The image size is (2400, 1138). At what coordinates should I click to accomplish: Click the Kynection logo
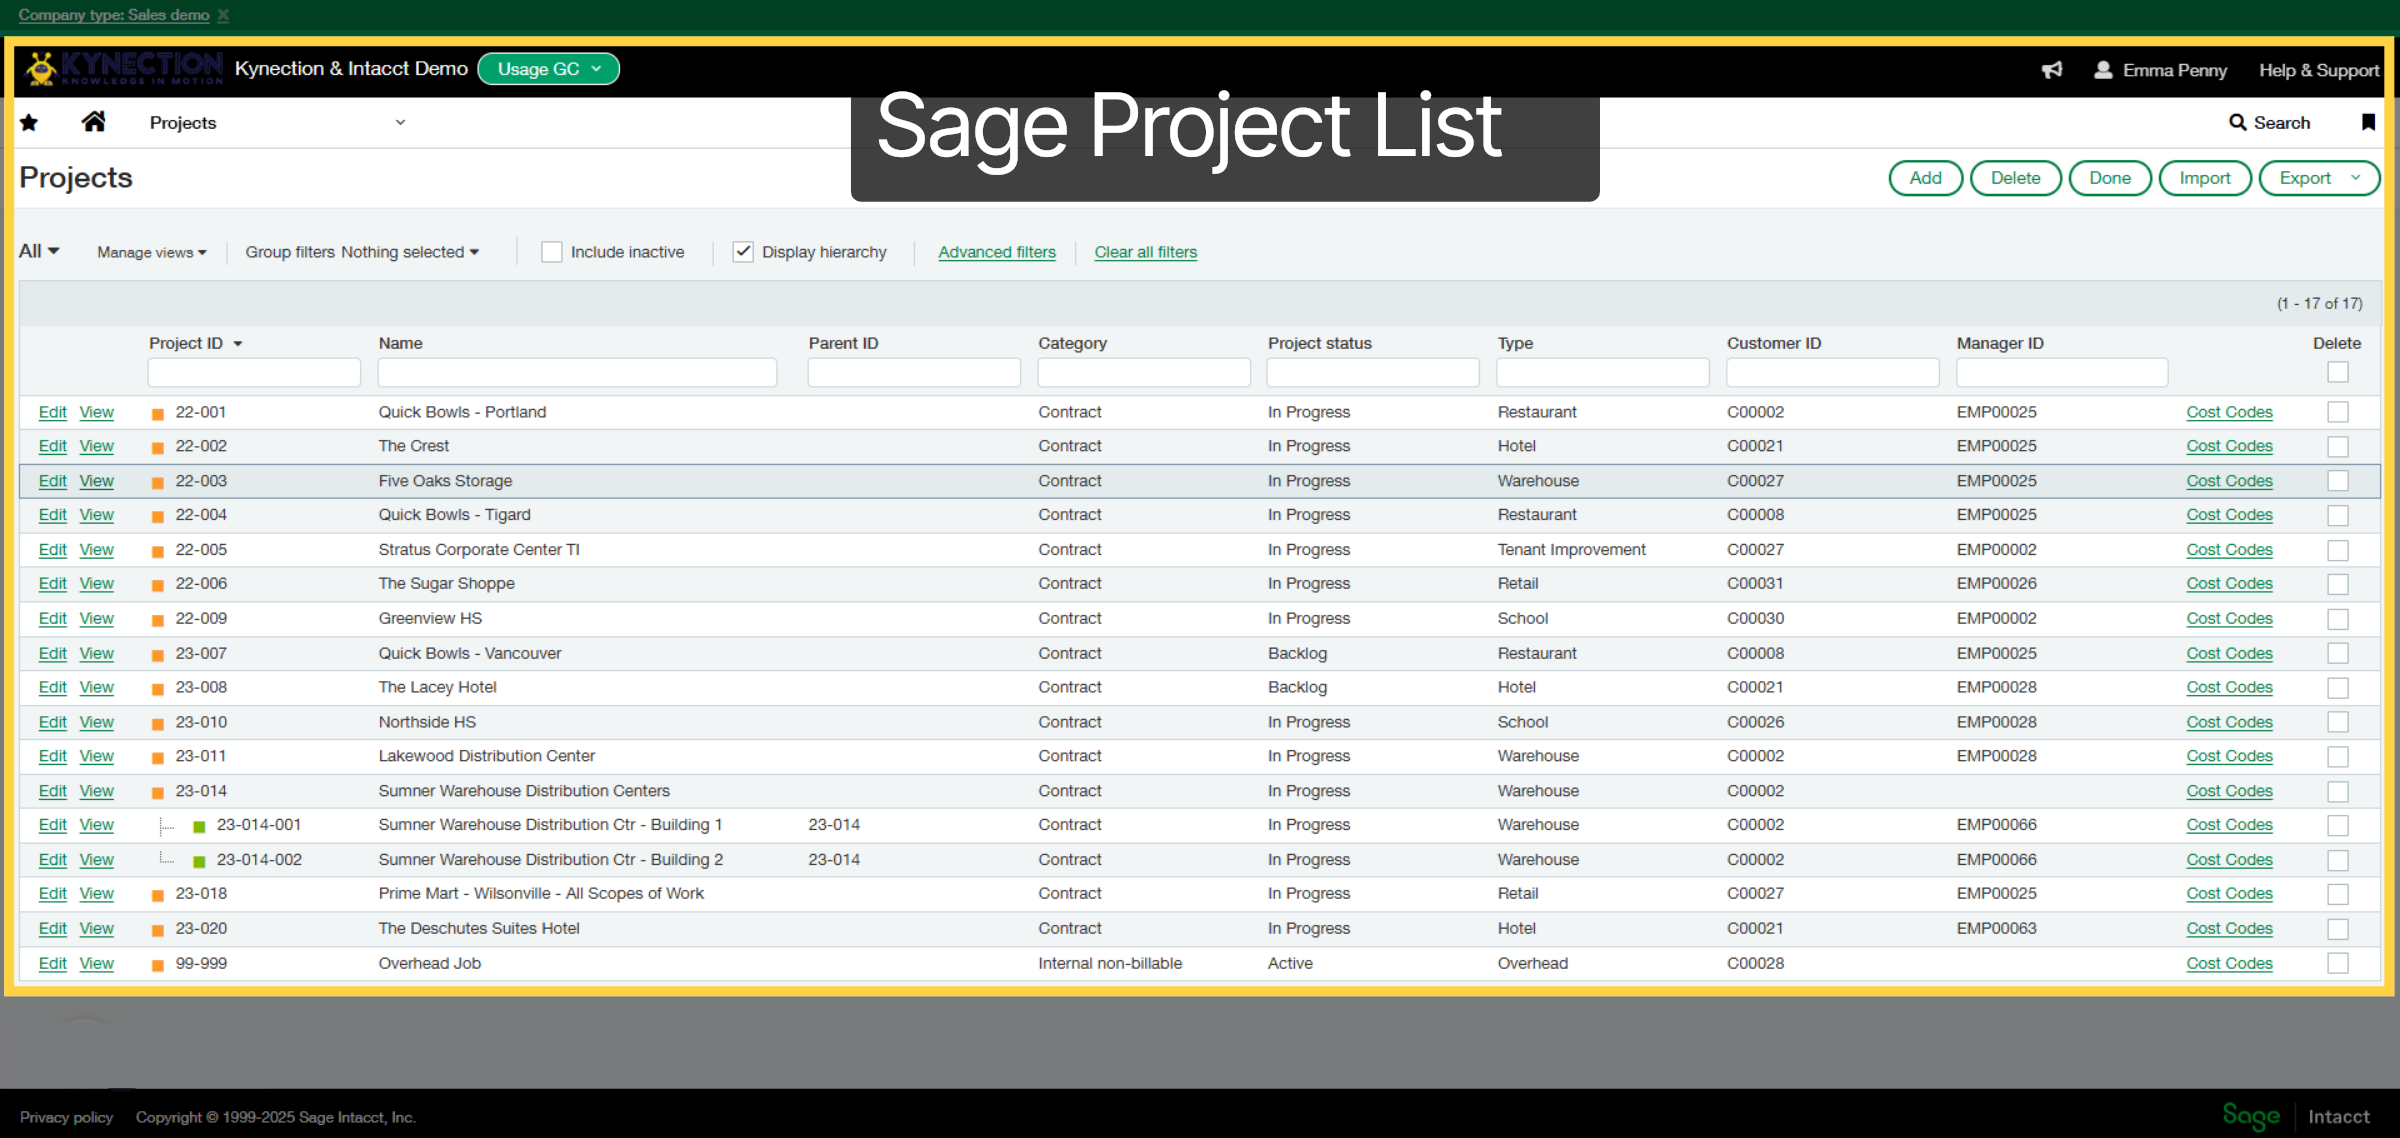124,69
